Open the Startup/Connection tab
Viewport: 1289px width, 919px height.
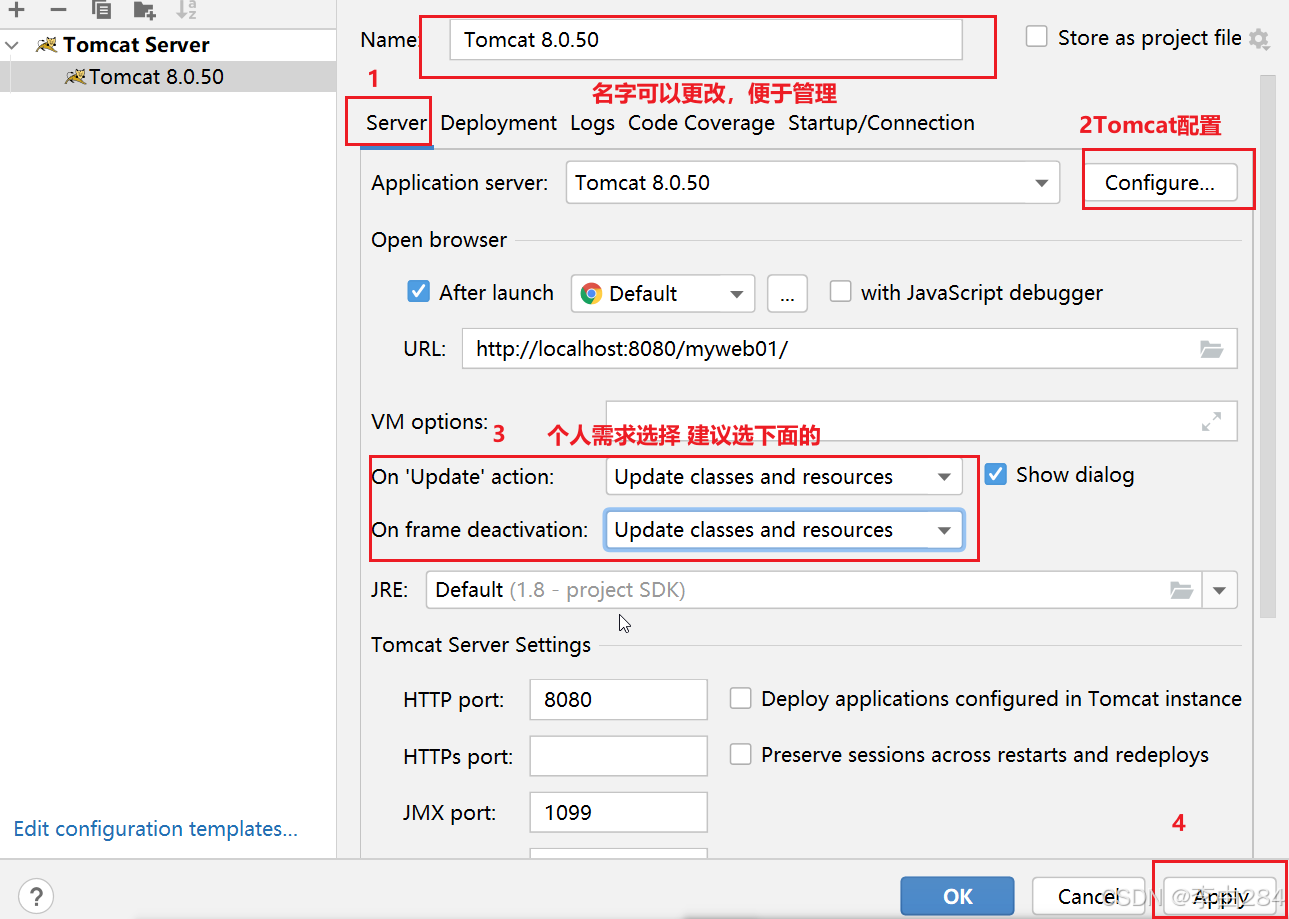881,123
